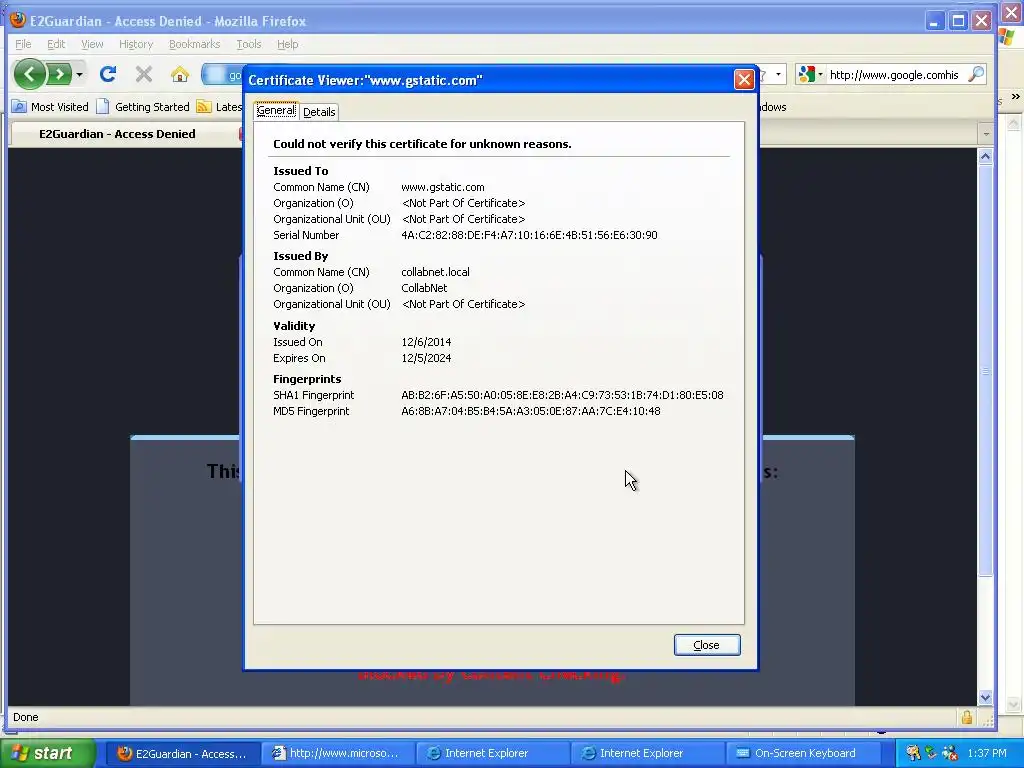The width and height of the screenshot is (1024, 768).
Task: Click the page scrollbar down arrow
Action: [x=985, y=697]
